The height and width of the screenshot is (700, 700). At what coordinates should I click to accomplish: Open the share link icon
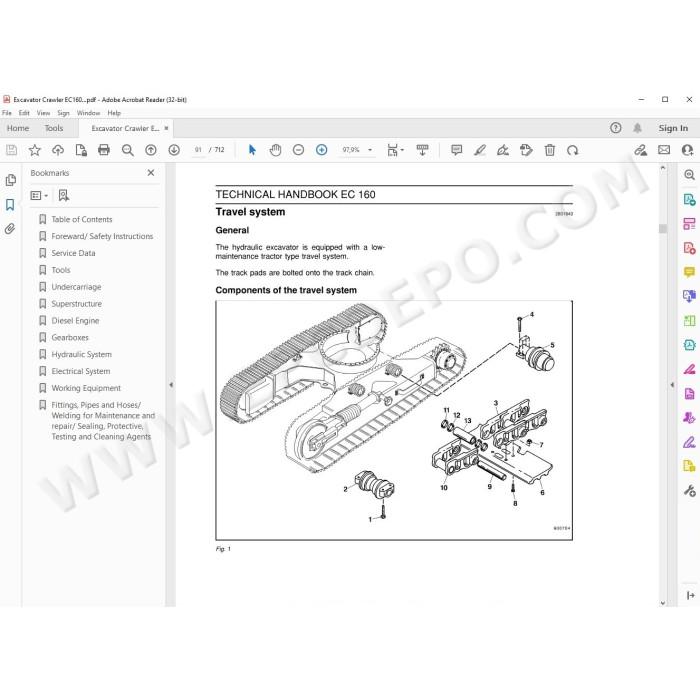tap(641, 150)
